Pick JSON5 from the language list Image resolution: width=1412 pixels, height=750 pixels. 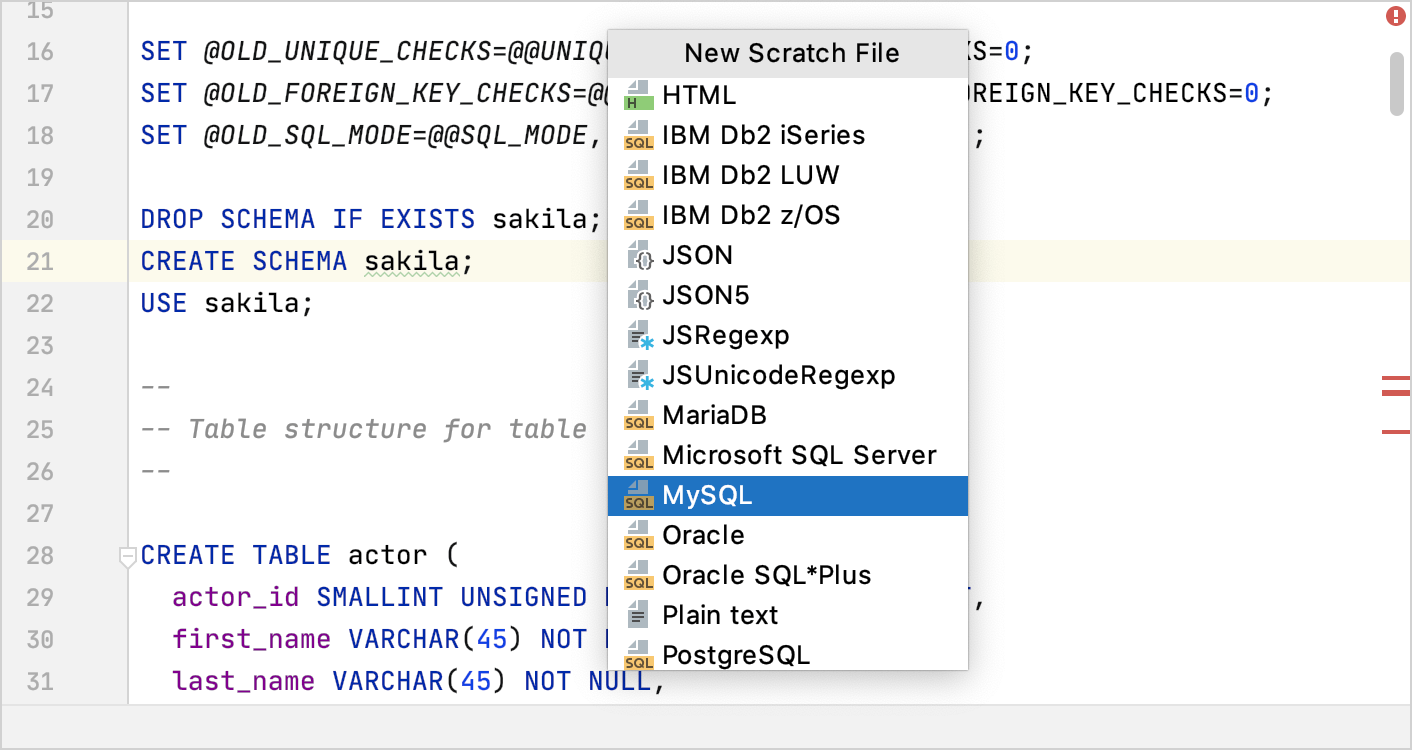coord(705,296)
